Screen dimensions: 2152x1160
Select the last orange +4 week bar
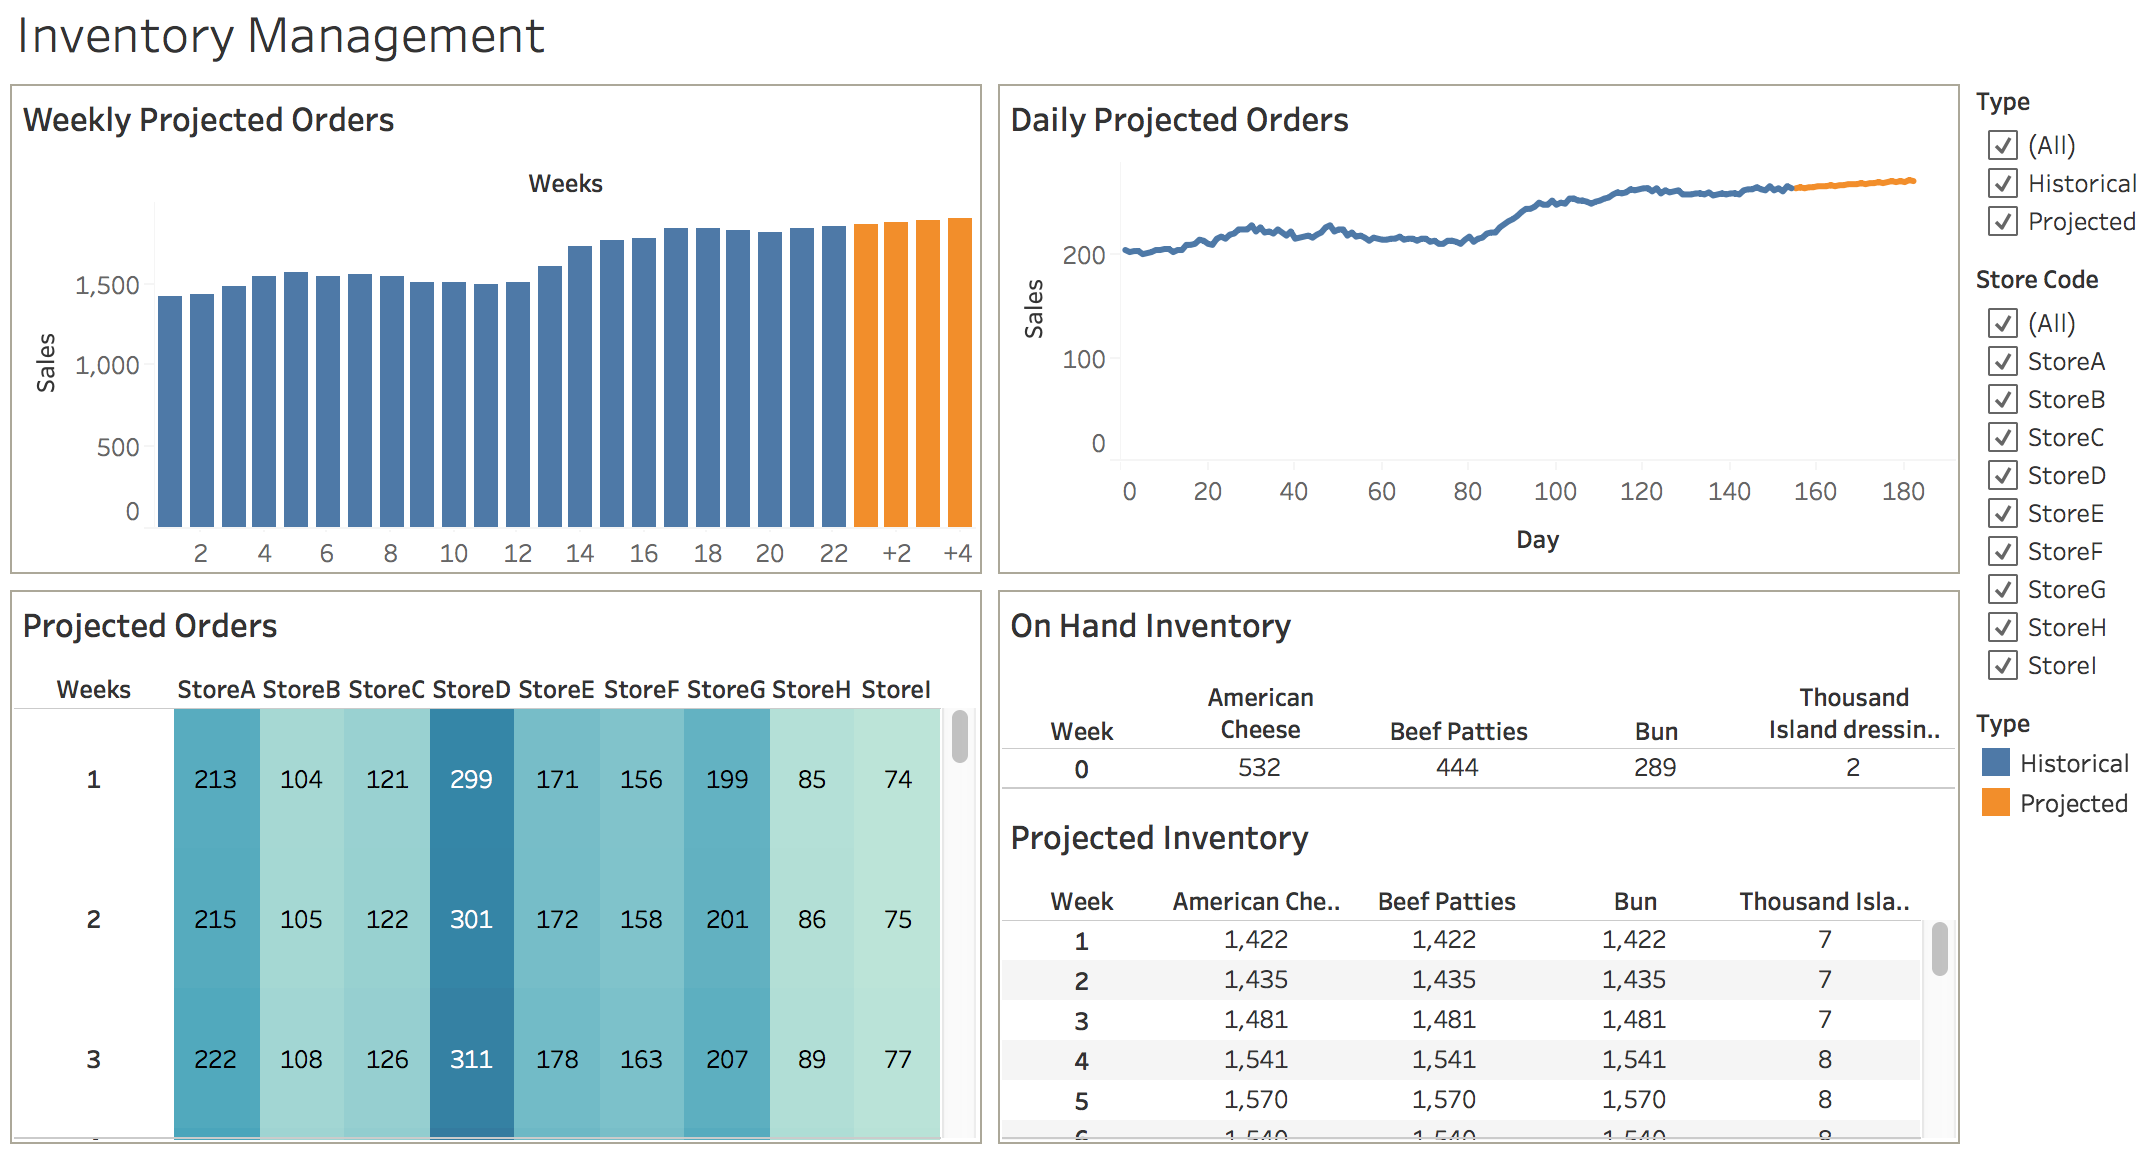click(x=960, y=372)
